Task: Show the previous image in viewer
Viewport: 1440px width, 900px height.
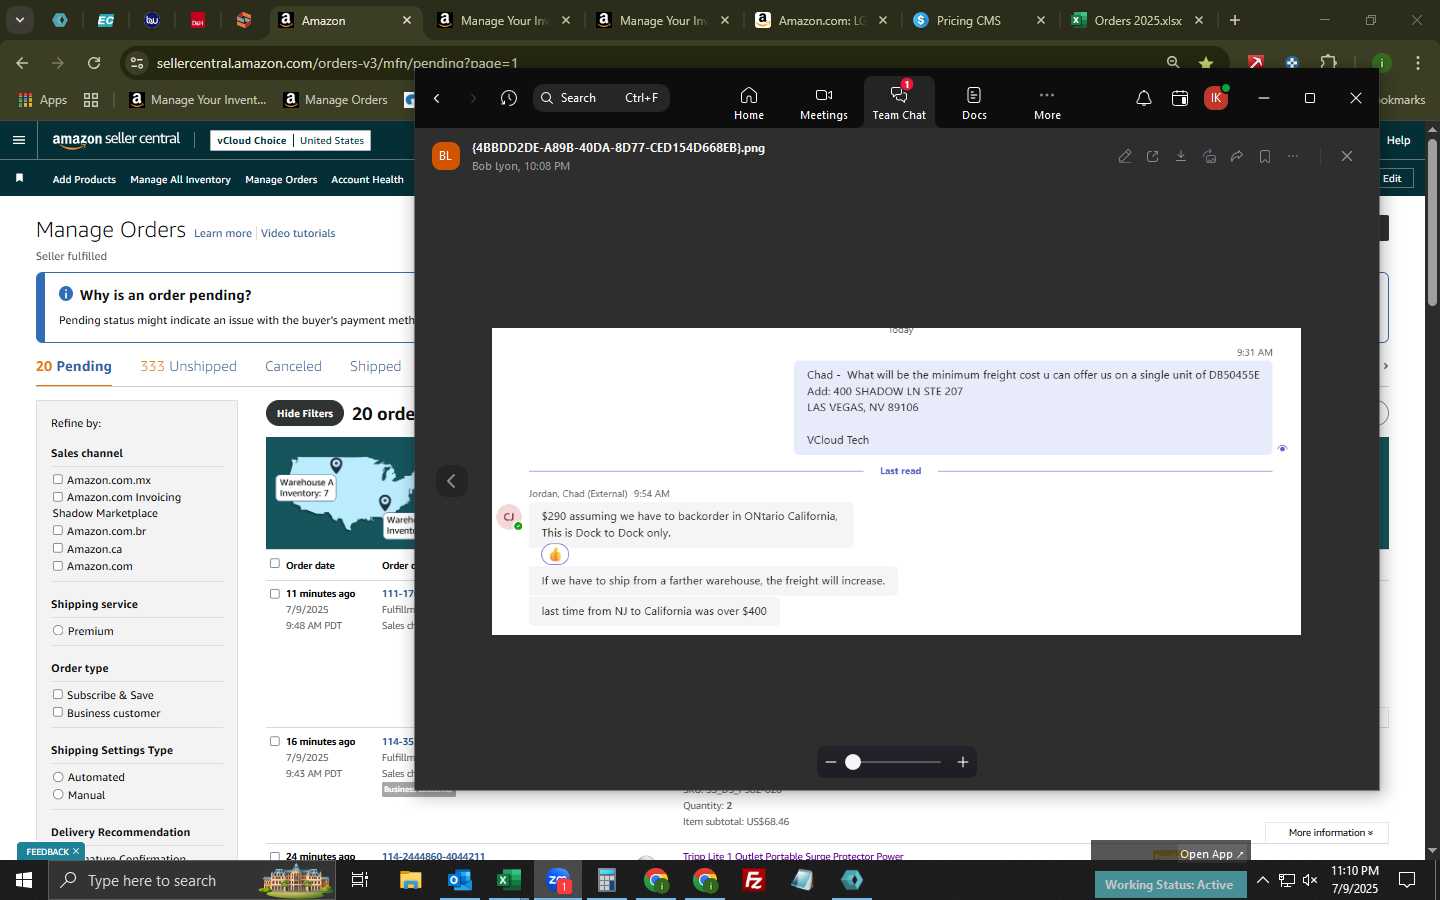Action: (x=451, y=481)
